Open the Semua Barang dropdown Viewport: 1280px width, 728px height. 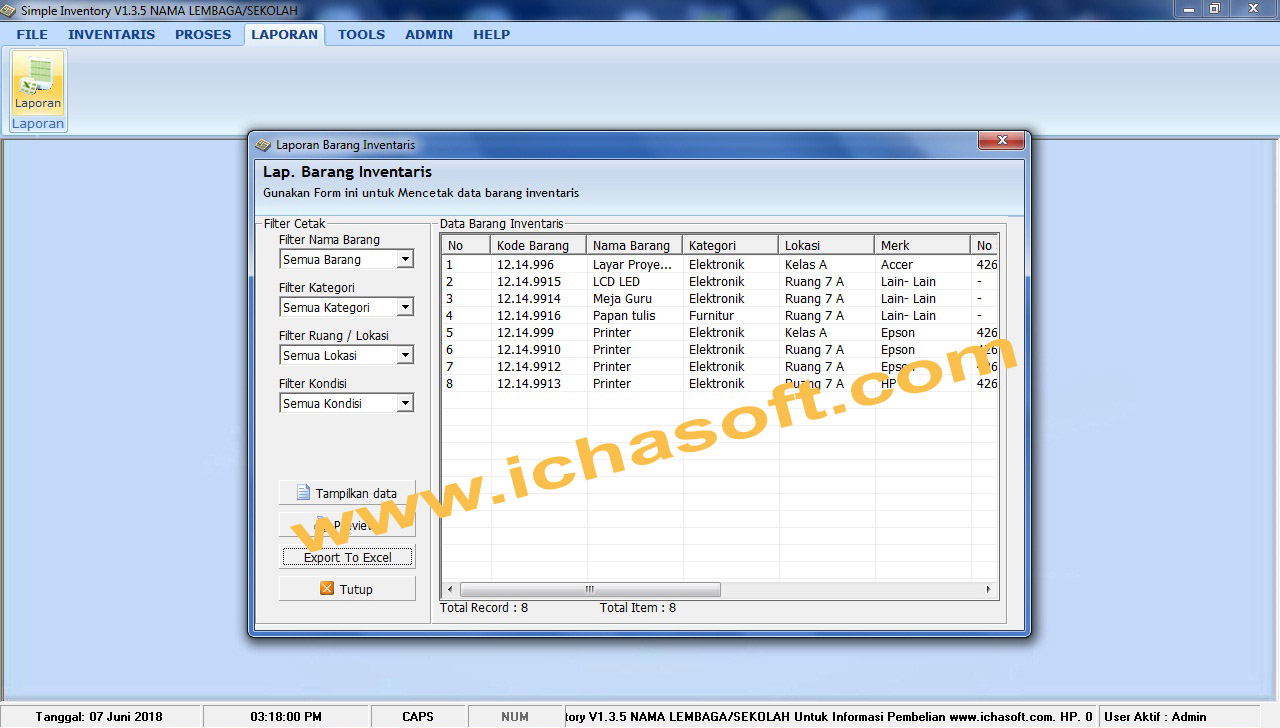[x=405, y=259]
